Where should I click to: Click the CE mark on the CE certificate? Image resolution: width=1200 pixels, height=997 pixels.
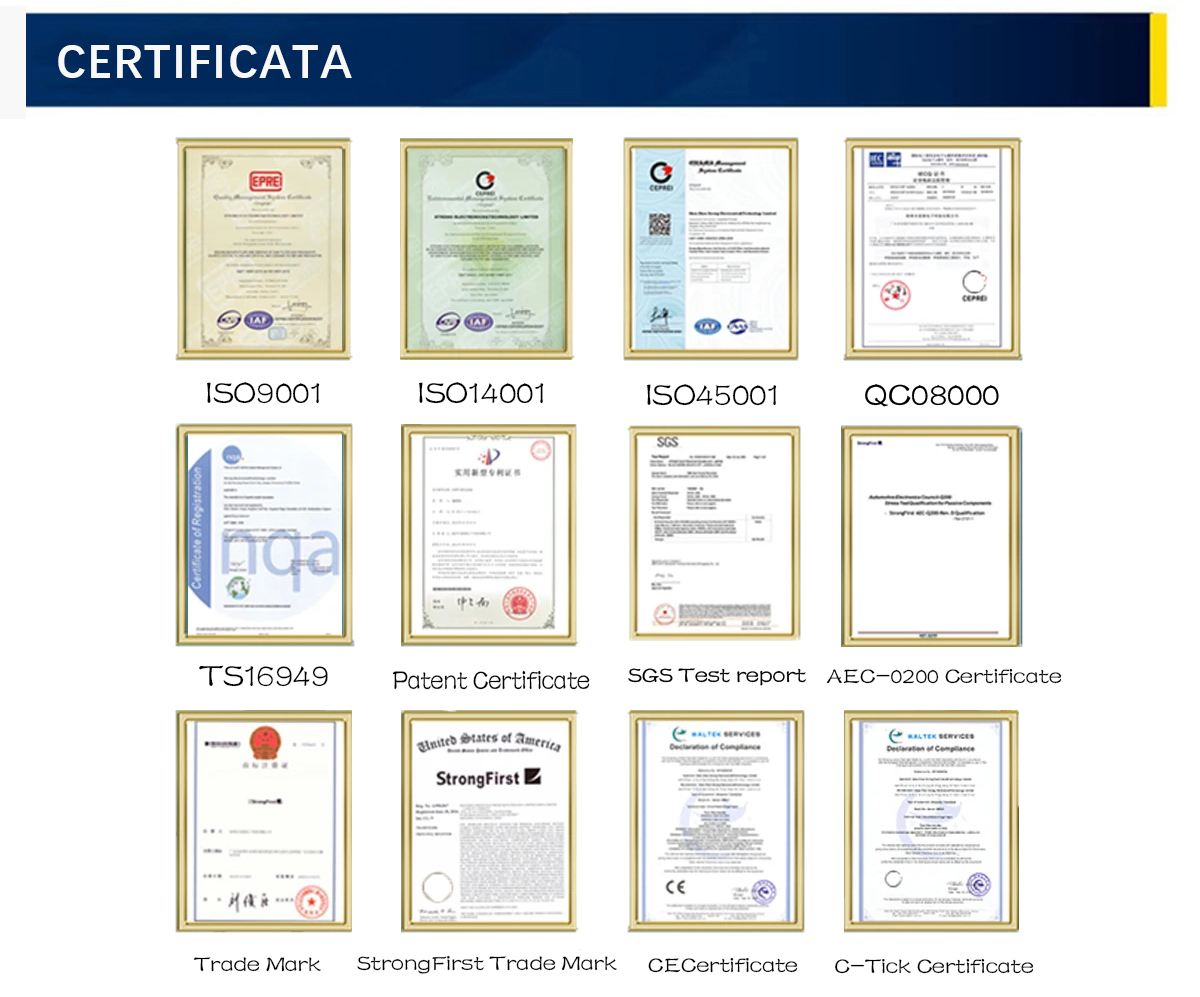coord(676,886)
